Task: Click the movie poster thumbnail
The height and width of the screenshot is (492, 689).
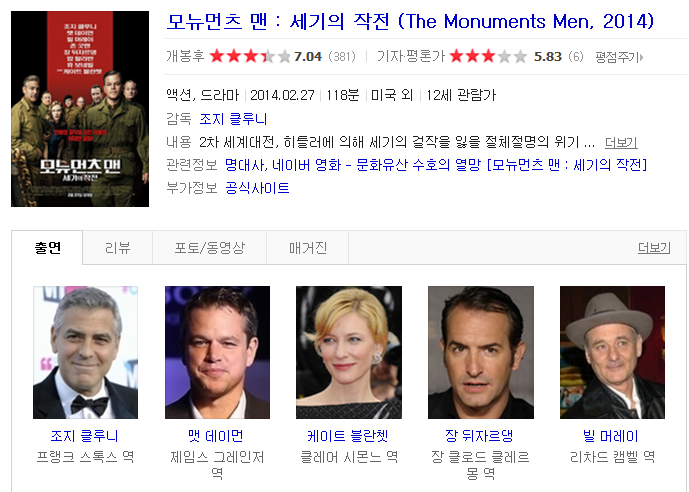Action: tap(80, 109)
